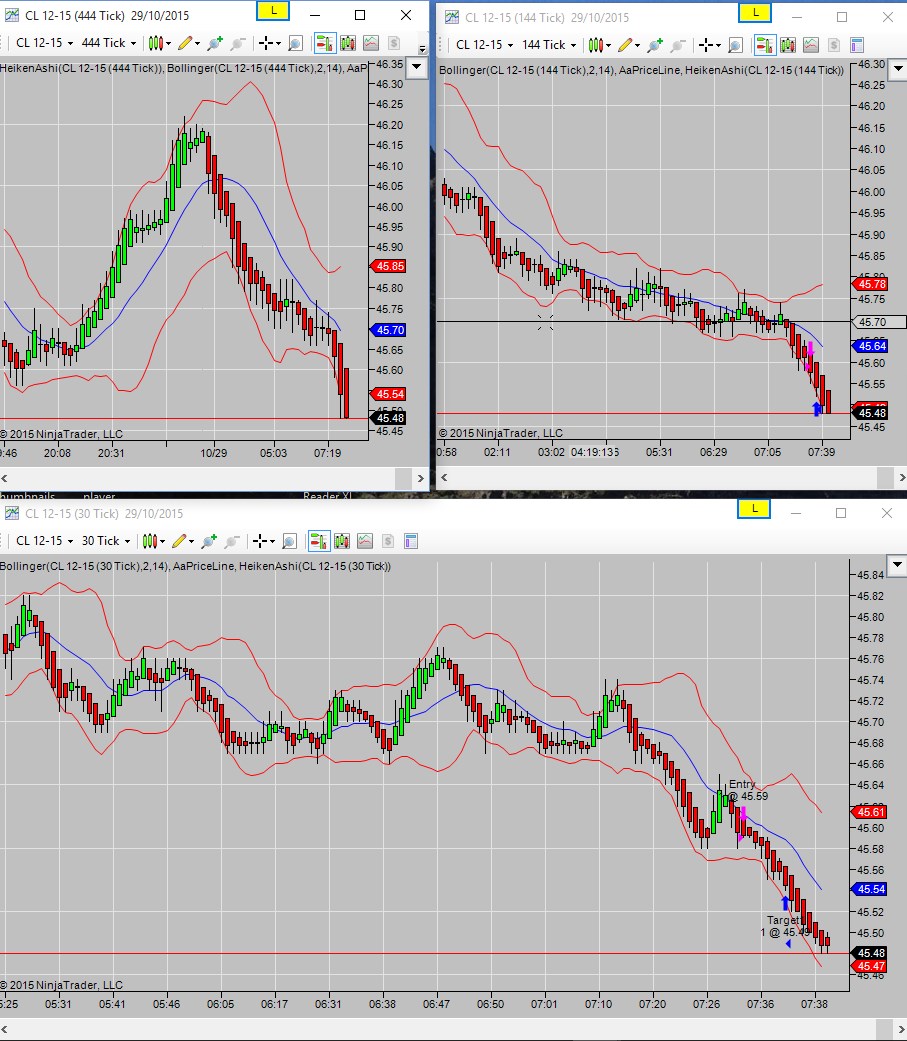Maximize the 144 Tick chart window

pyautogui.click(x=842, y=17)
